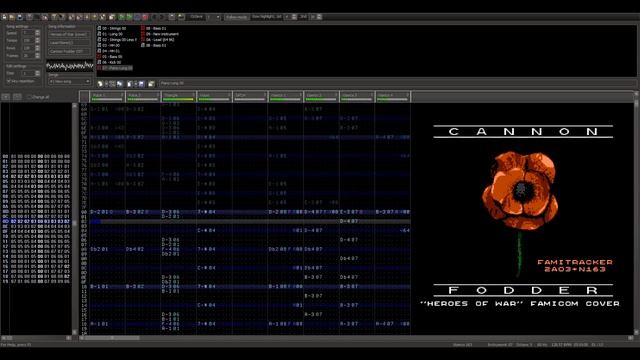The width and height of the screenshot is (640, 360).
Task: Expand the new instrument type dropdown arrow
Action: [x=107, y=84]
